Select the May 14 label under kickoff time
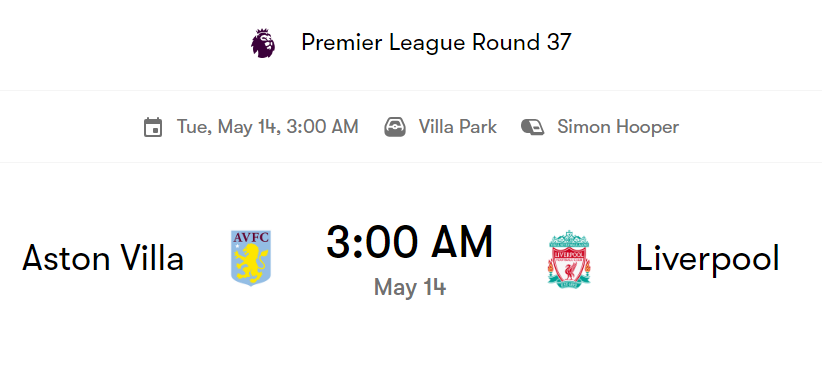The height and width of the screenshot is (381, 822). tap(409, 287)
